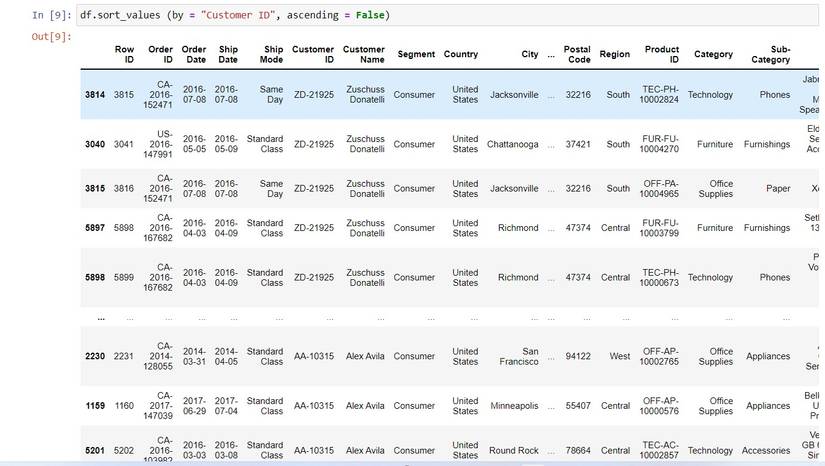Click Row ID value 5899
Screen dimensions: 825x466
124,277
